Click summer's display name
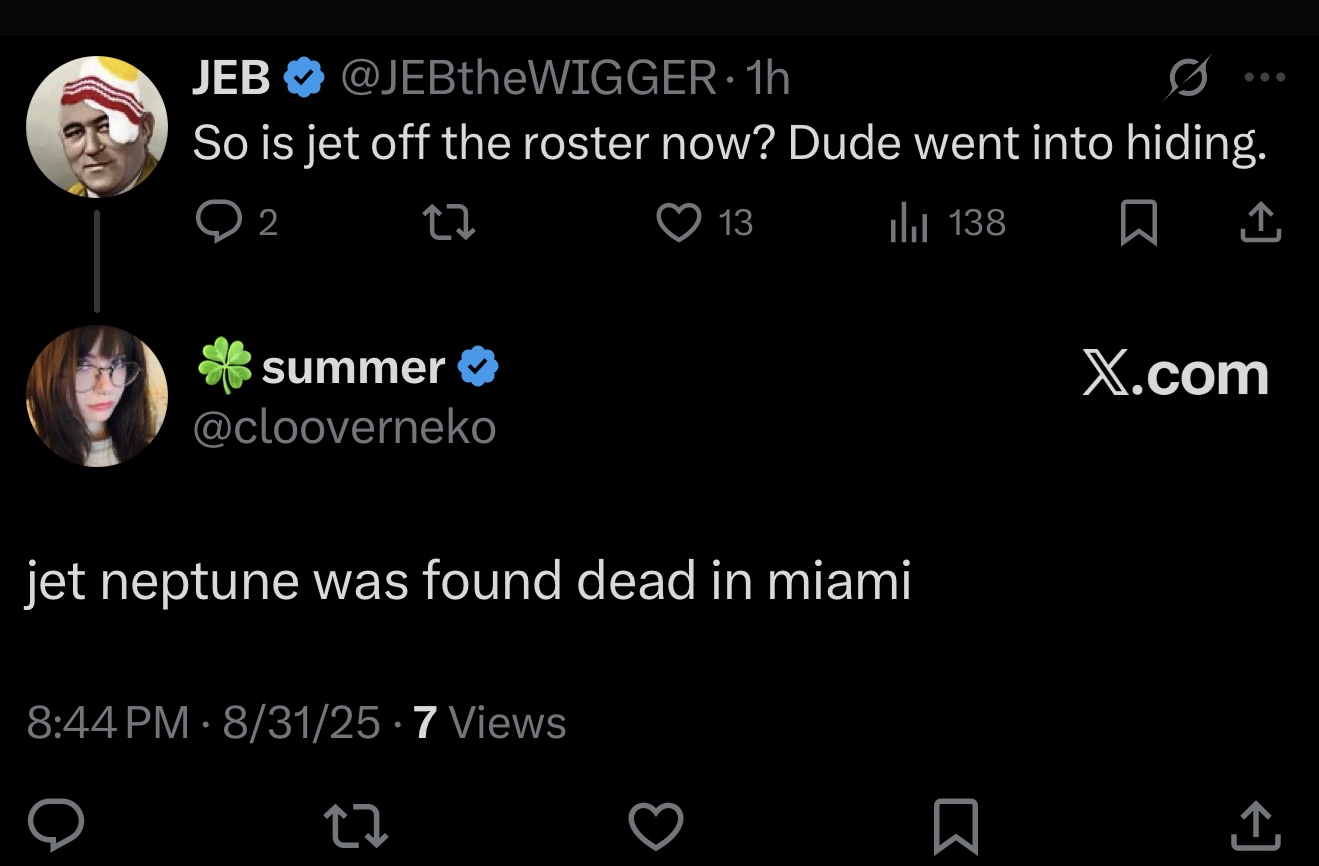The image size is (1319, 866). (352, 368)
